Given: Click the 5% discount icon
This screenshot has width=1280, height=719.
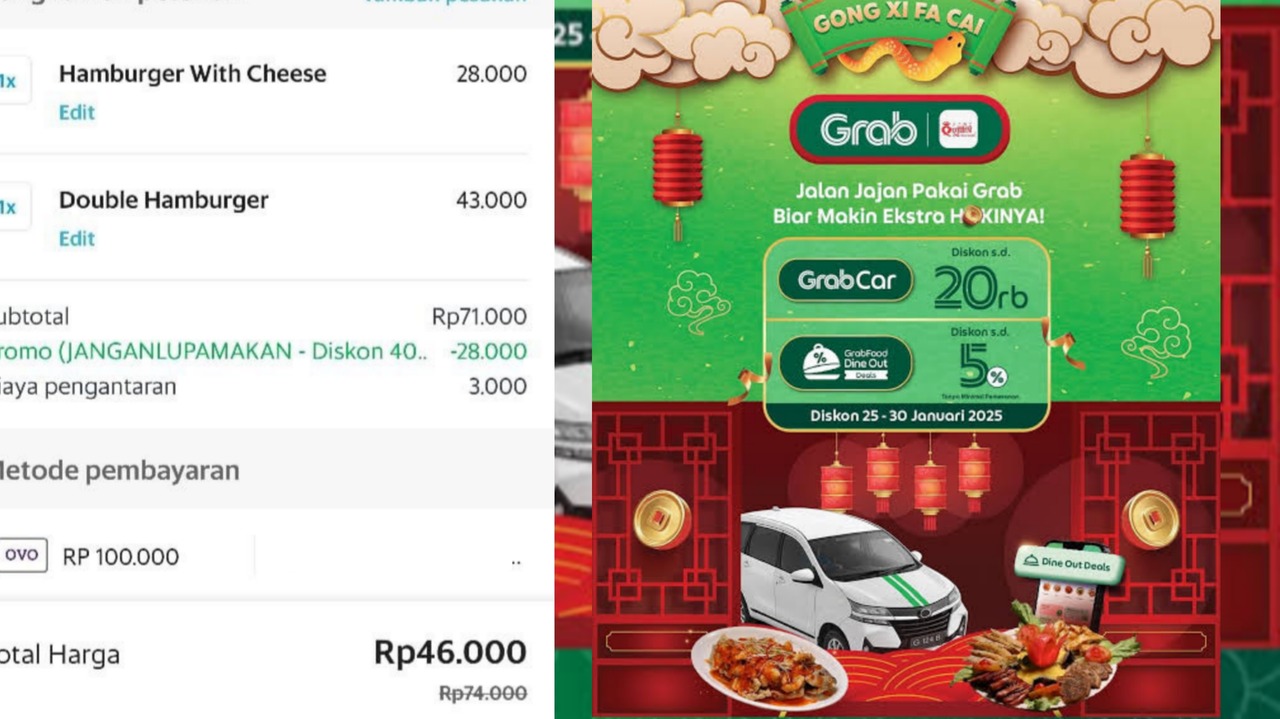Looking at the screenshot, I should [x=982, y=366].
